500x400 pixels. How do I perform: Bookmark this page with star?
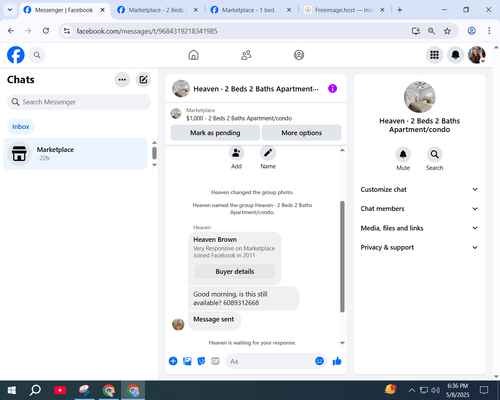pyautogui.click(x=447, y=31)
